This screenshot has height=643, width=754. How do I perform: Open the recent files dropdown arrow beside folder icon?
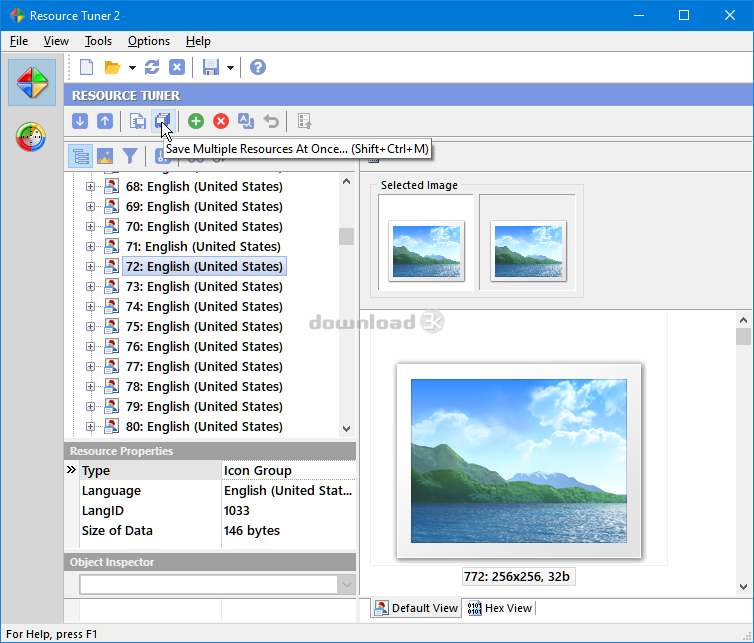[x=132, y=68]
